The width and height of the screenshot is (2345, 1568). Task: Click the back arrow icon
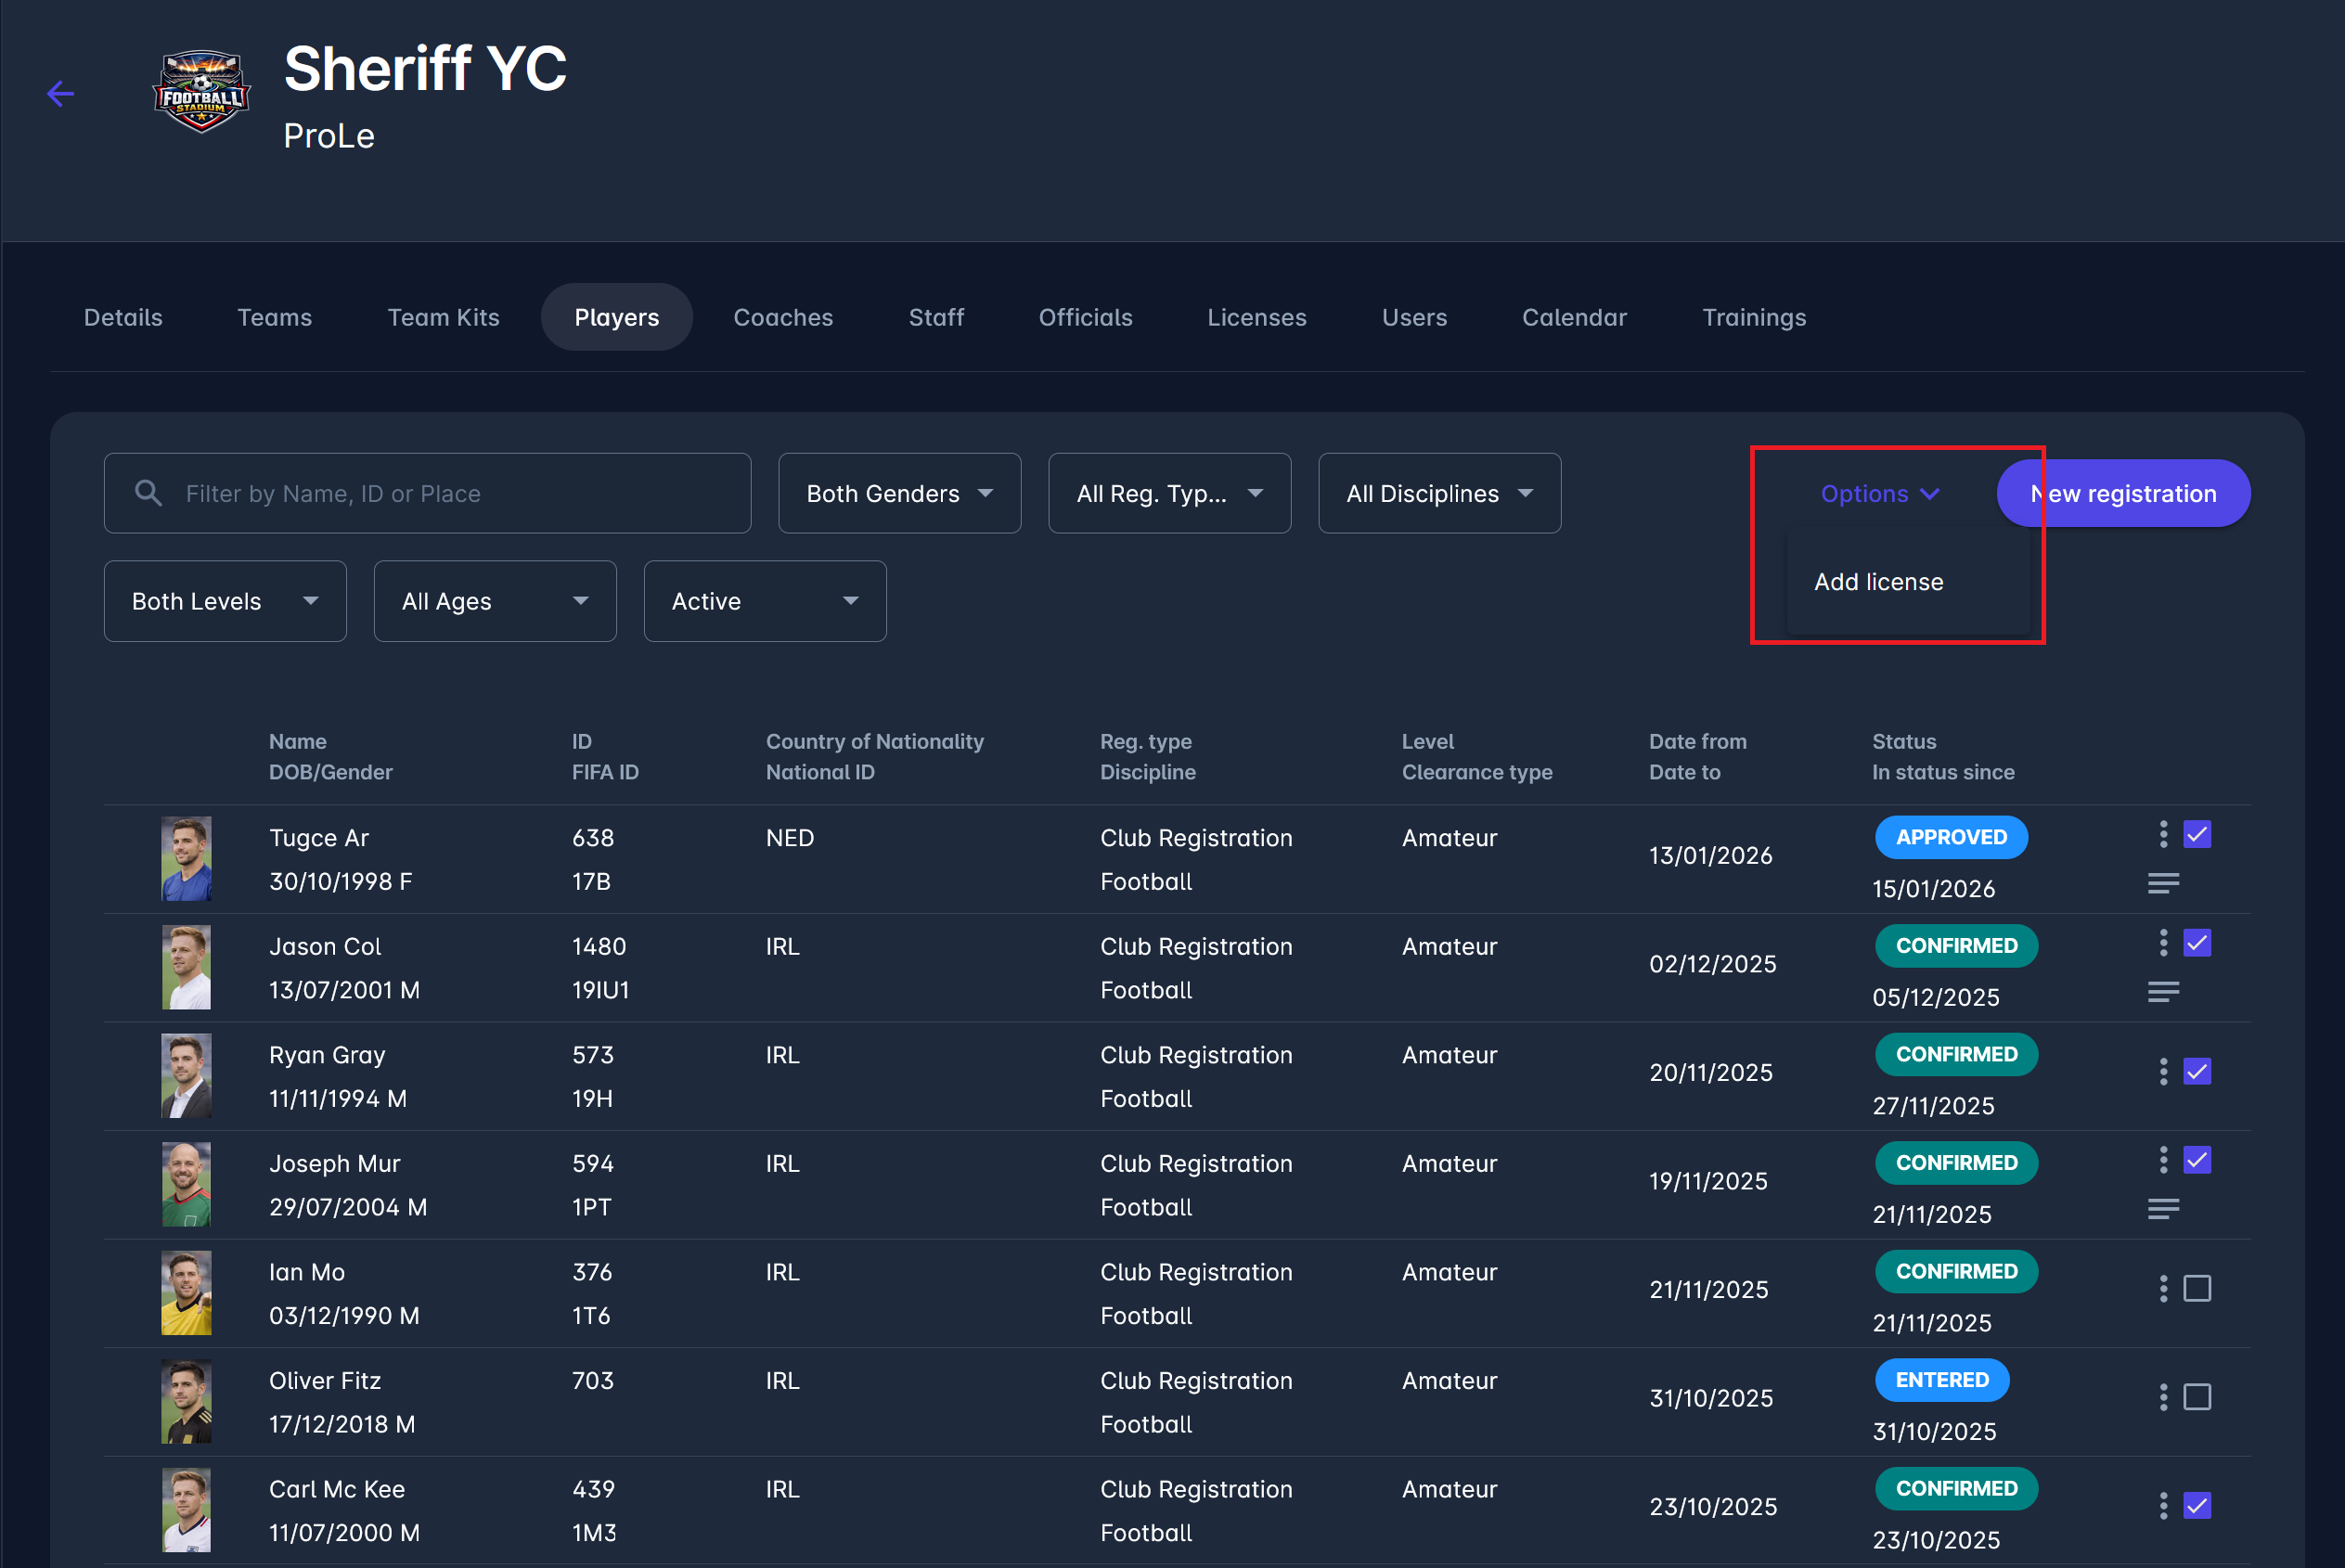pos(60,94)
